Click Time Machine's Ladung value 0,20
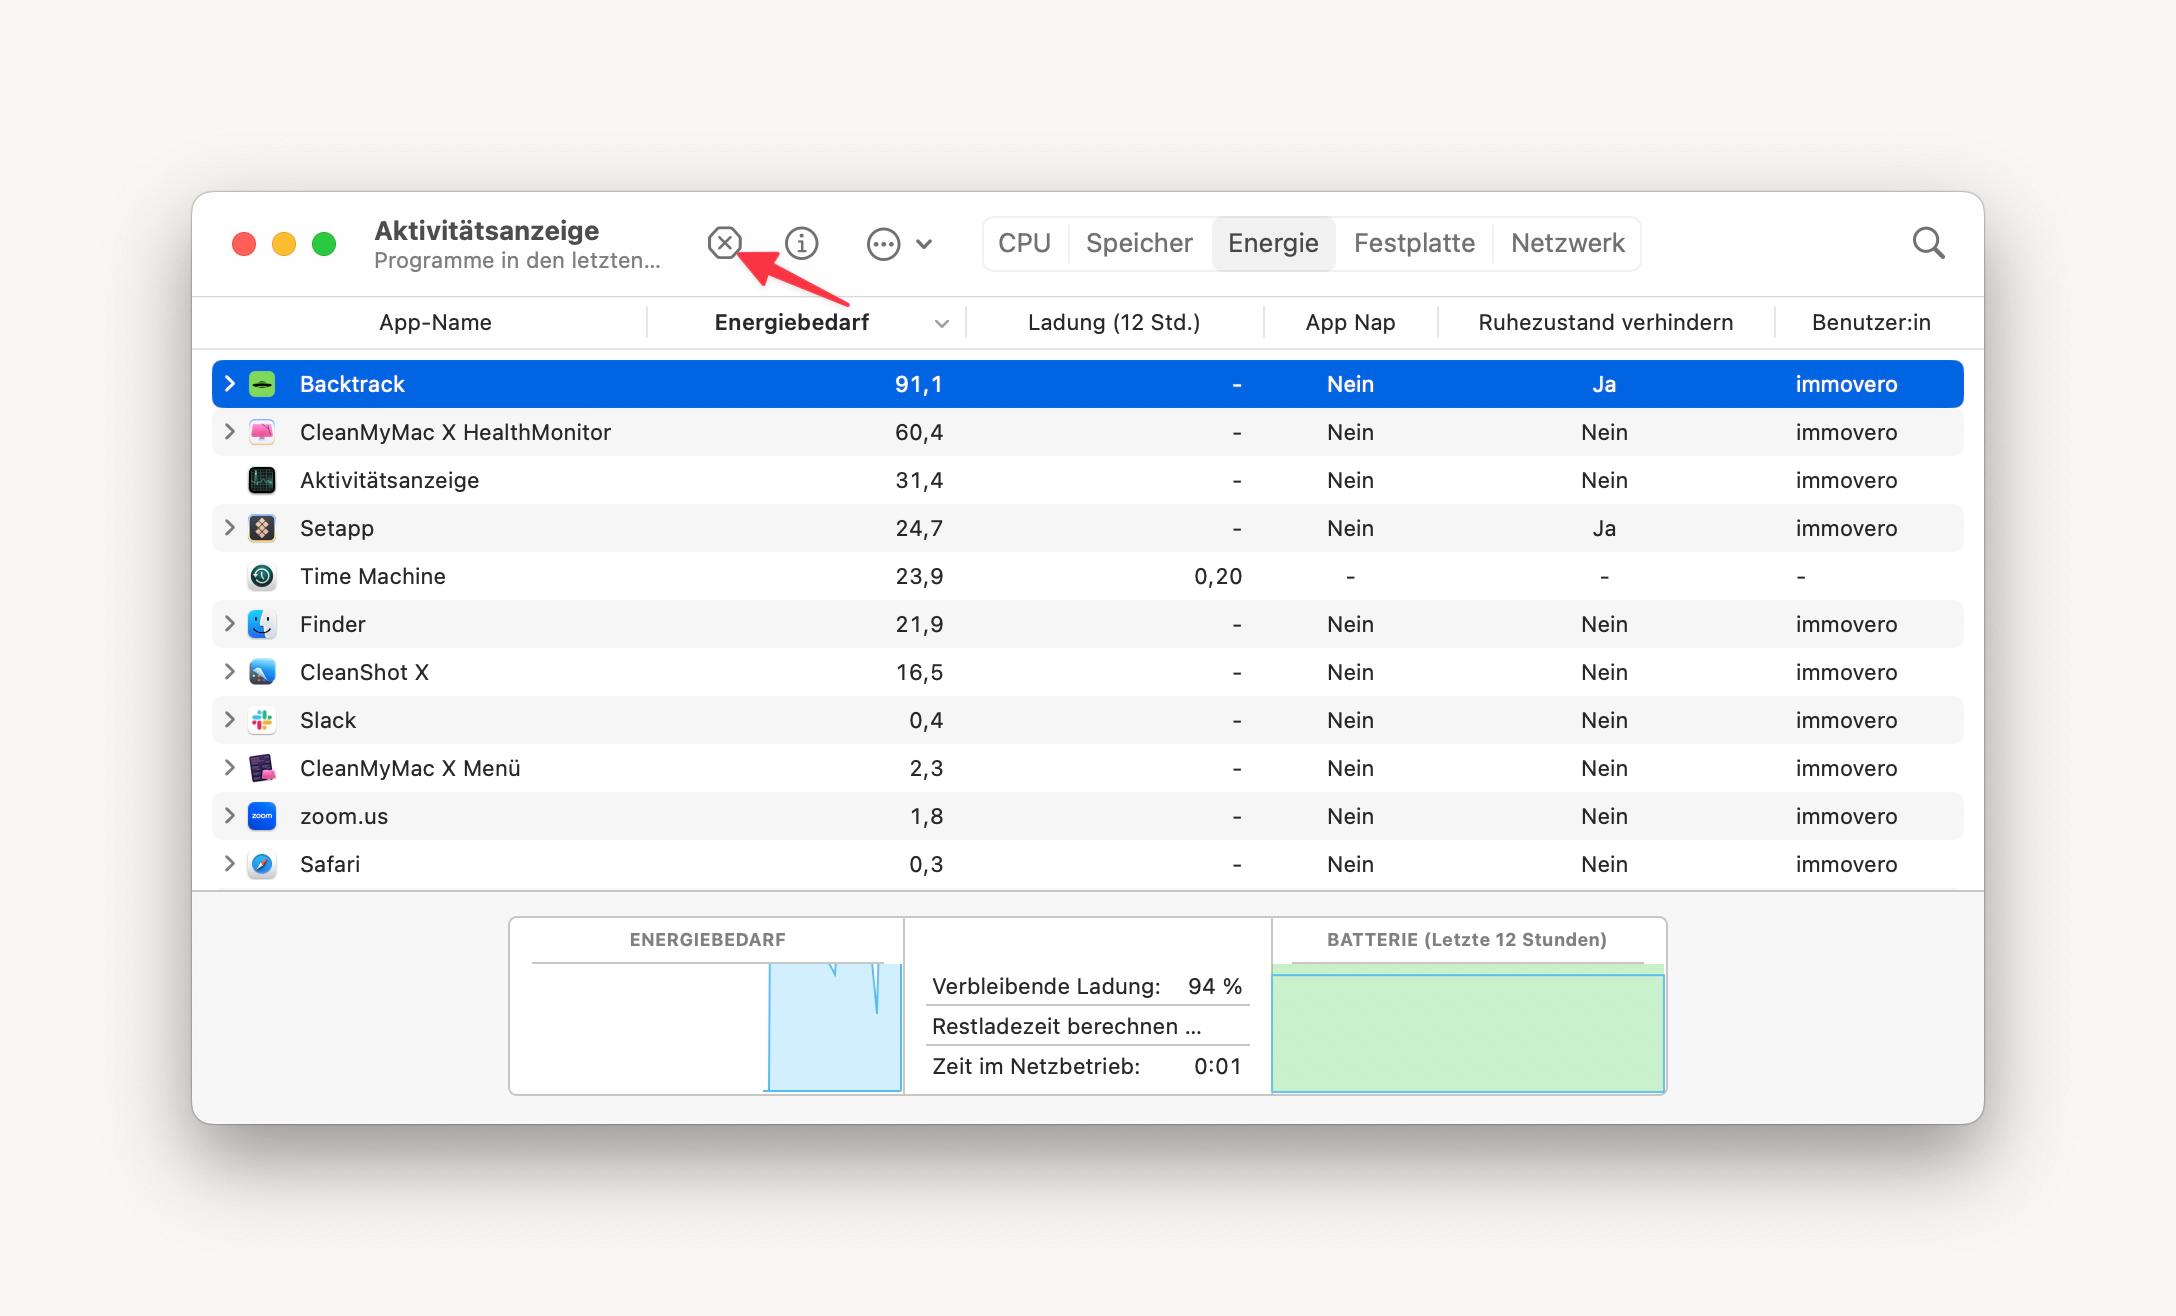Viewport: 2176px width, 1316px height. coord(1218,577)
